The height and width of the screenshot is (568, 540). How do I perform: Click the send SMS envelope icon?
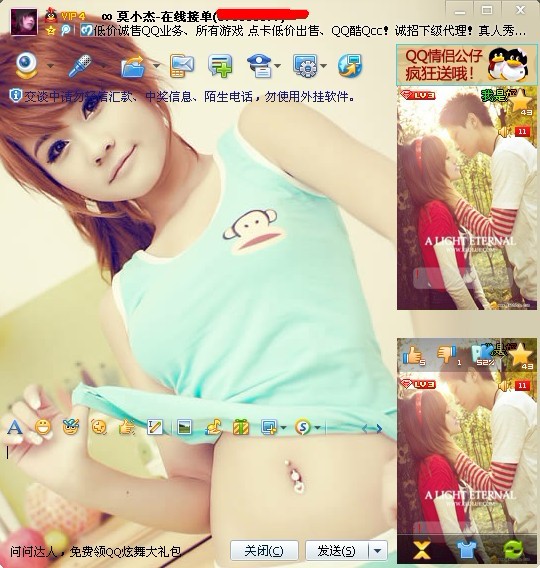pyautogui.click(x=182, y=66)
